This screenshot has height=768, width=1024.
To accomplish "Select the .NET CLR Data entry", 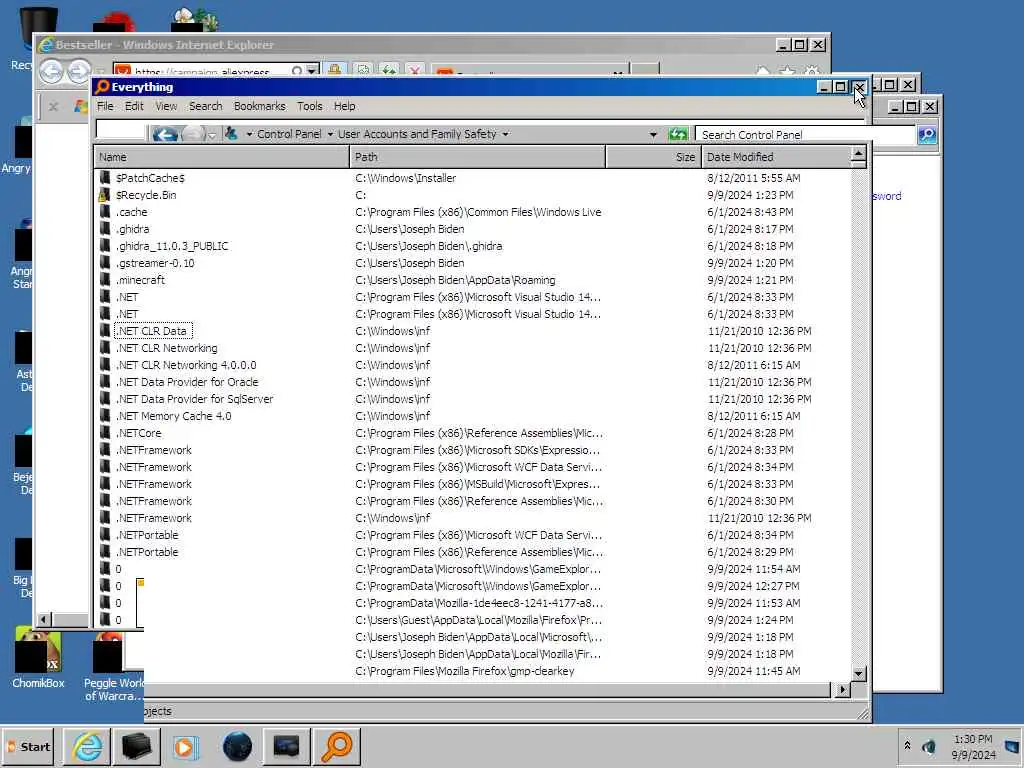I will tap(153, 331).
